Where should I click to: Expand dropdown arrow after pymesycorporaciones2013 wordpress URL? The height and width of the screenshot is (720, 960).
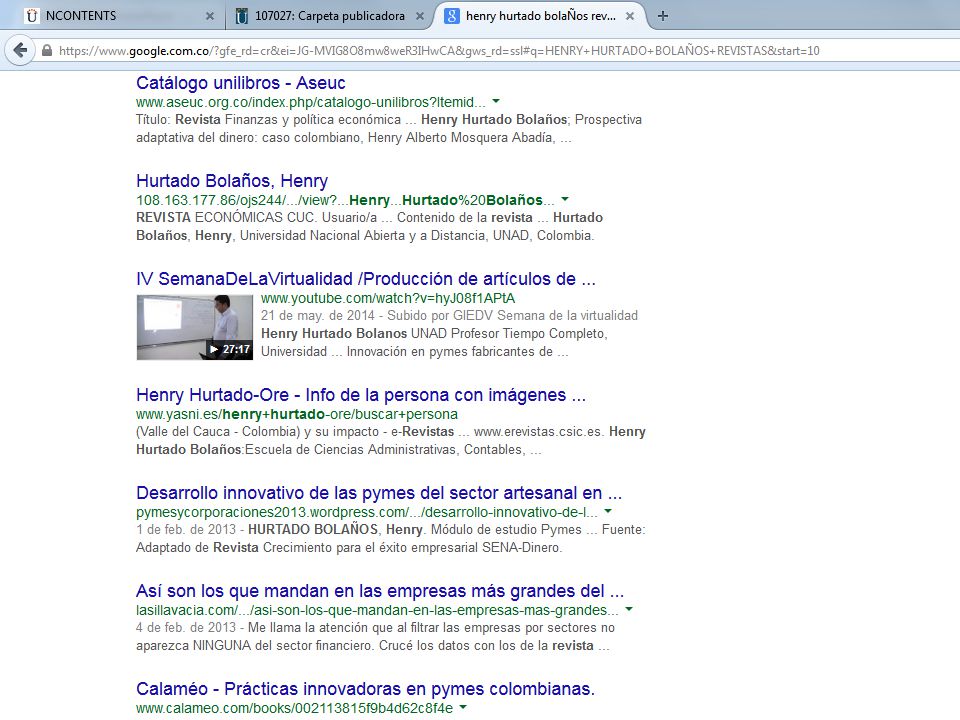tap(608, 511)
